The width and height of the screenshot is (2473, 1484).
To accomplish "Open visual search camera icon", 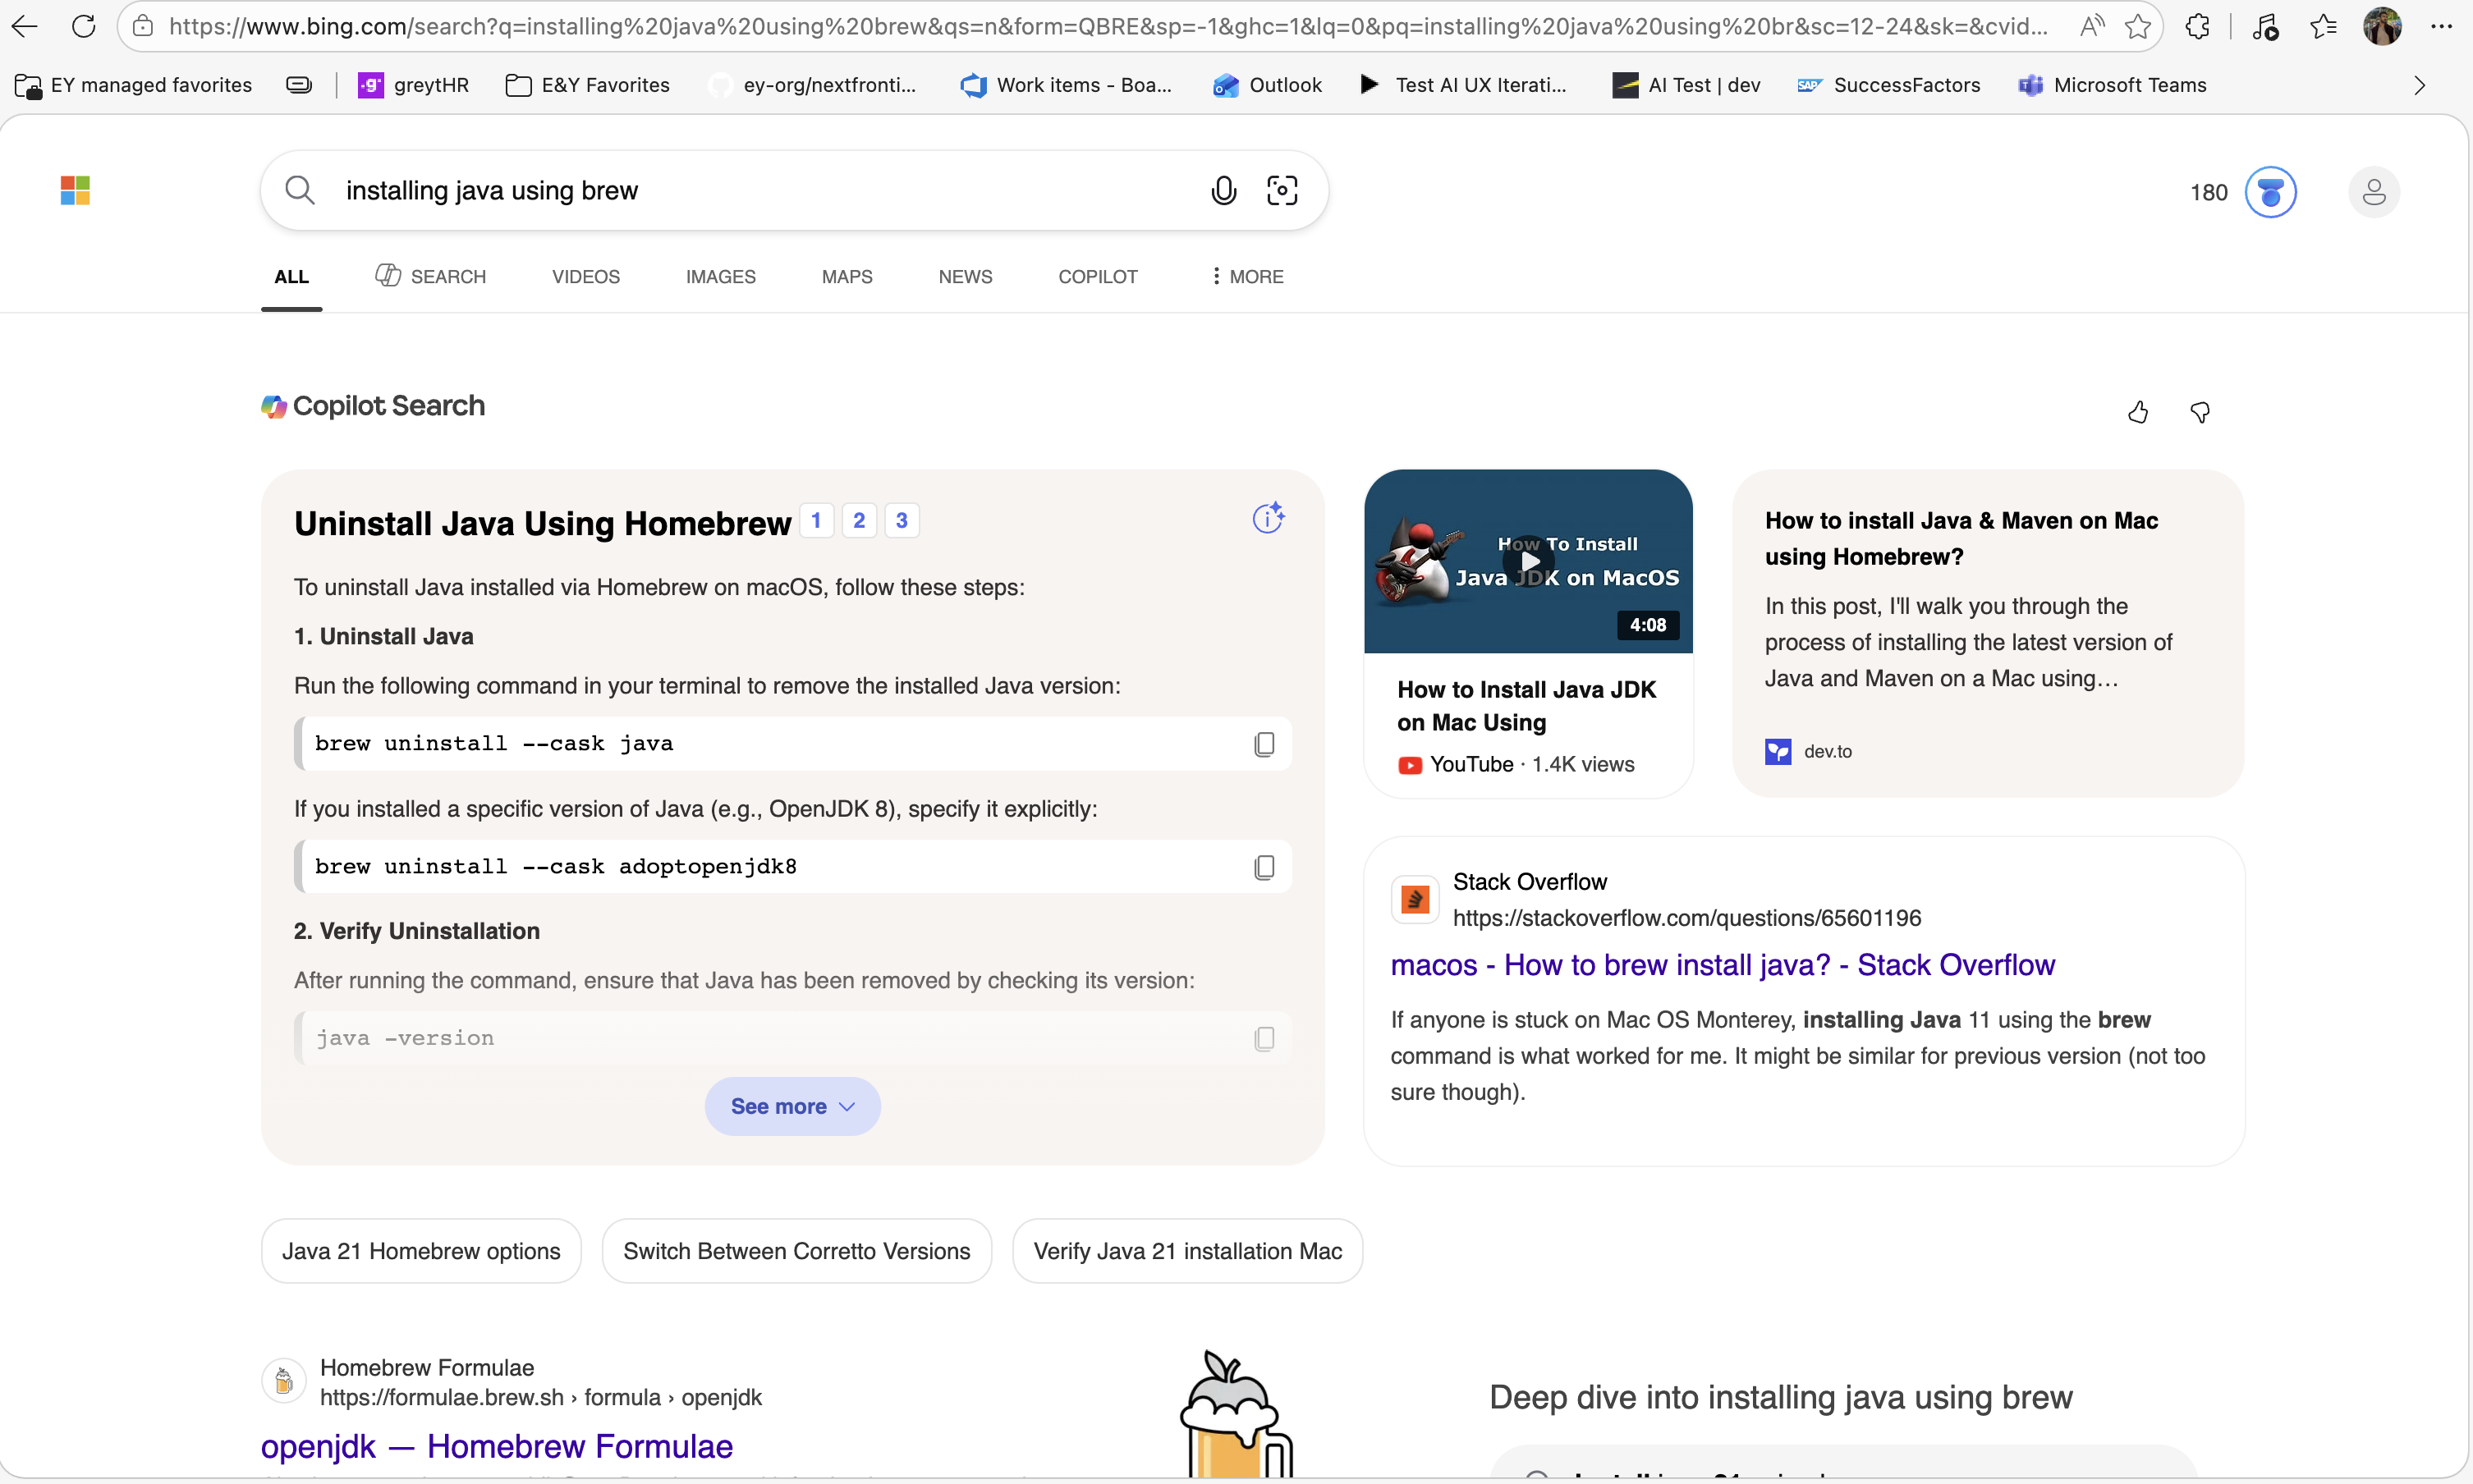I will 1282,190.
